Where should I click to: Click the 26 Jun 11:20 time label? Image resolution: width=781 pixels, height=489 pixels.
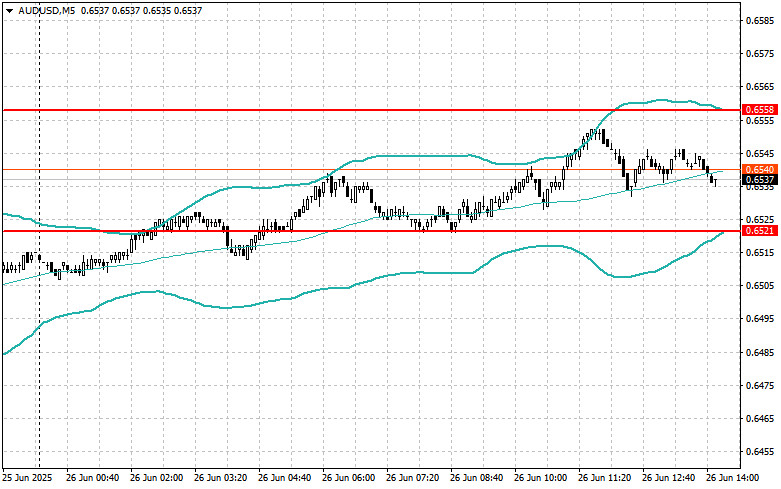(x=605, y=478)
